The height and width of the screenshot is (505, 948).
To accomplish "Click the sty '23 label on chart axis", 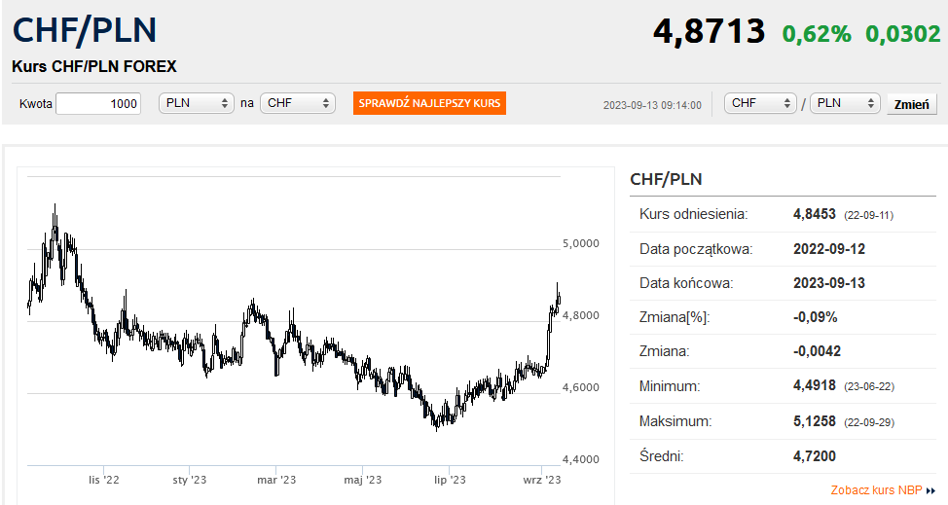I will pos(189,480).
